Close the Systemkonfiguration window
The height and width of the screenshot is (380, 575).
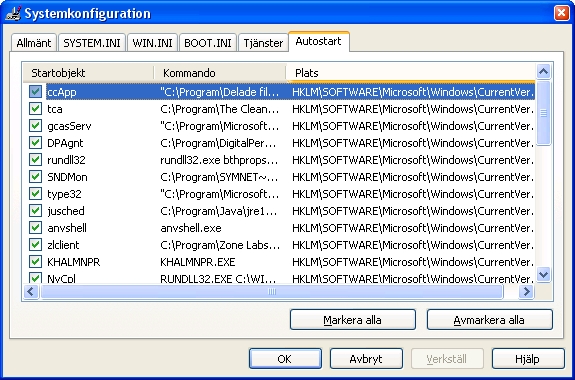click(561, 13)
